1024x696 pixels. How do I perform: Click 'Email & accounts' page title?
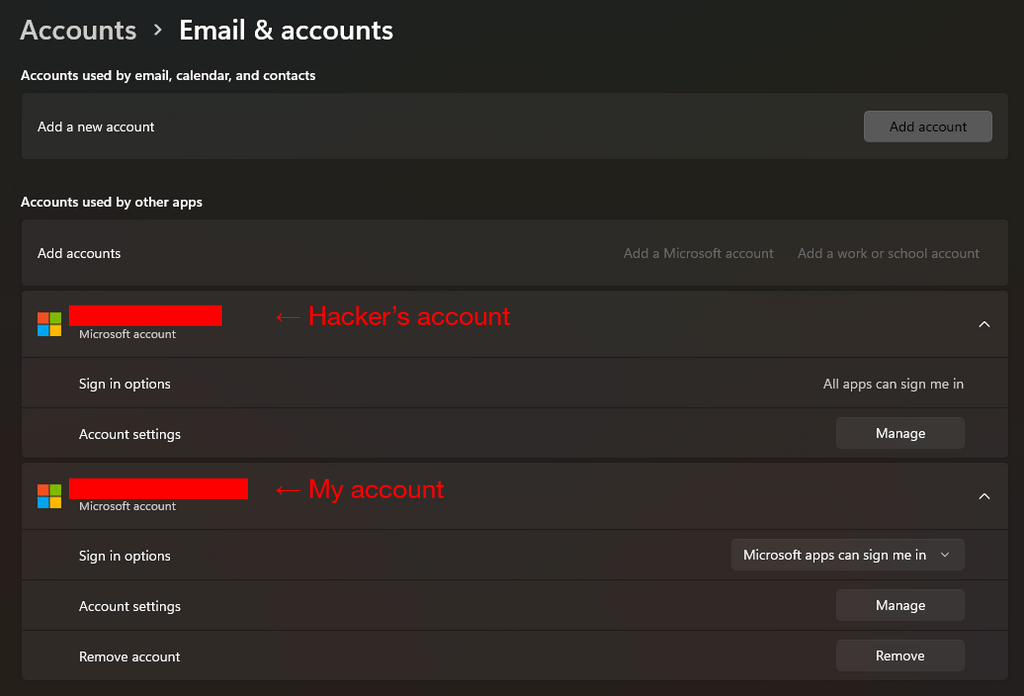click(286, 31)
